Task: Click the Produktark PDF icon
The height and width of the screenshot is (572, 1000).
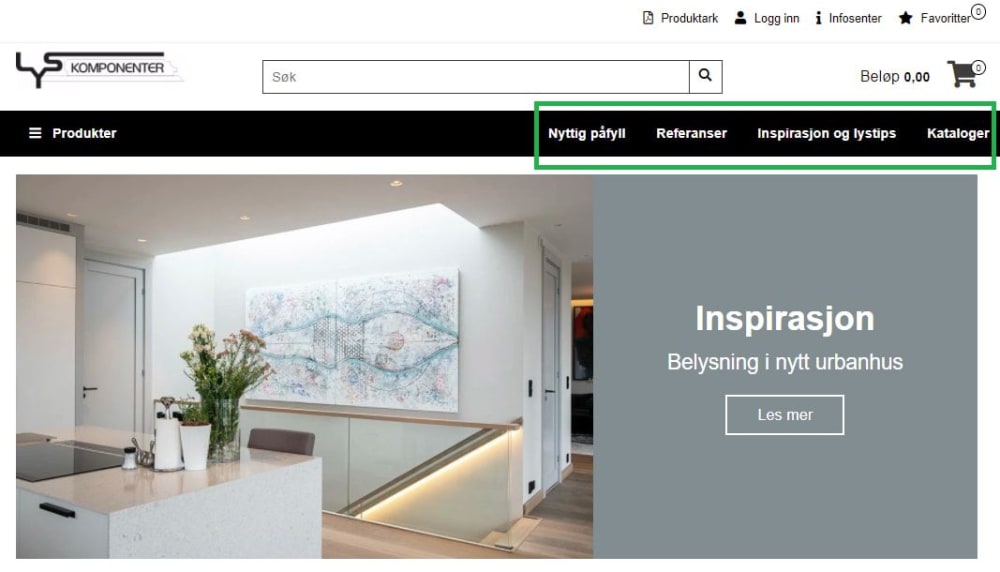Action: [648, 18]
